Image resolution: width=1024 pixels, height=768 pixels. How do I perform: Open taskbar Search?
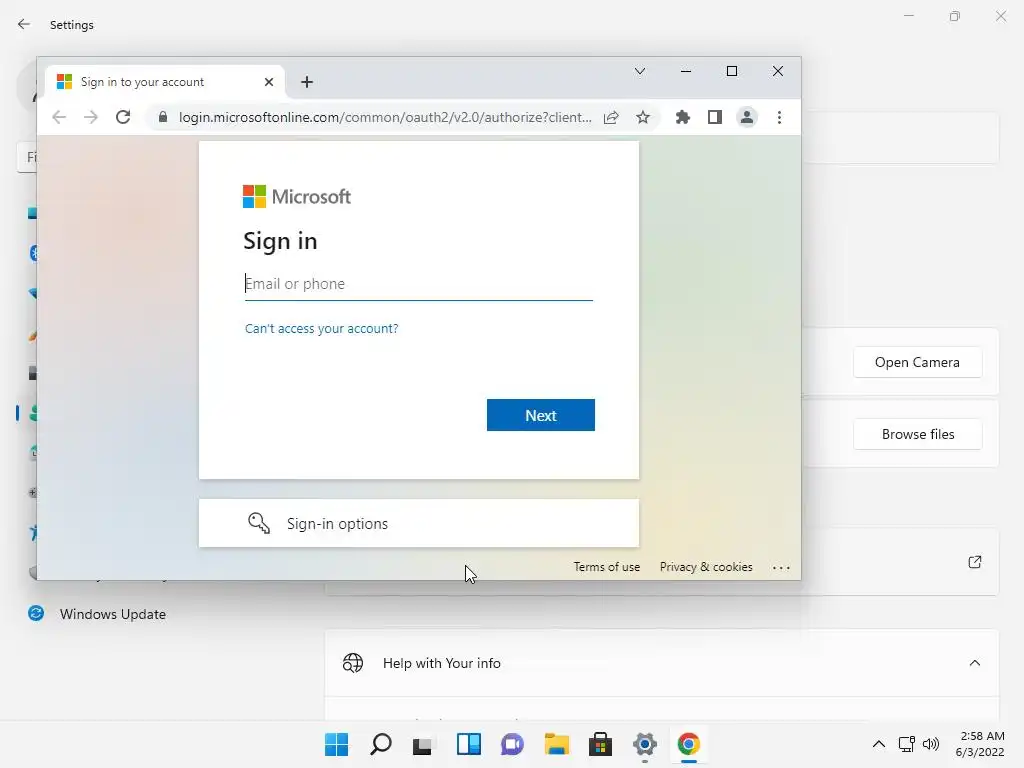(x=381, y=744)
